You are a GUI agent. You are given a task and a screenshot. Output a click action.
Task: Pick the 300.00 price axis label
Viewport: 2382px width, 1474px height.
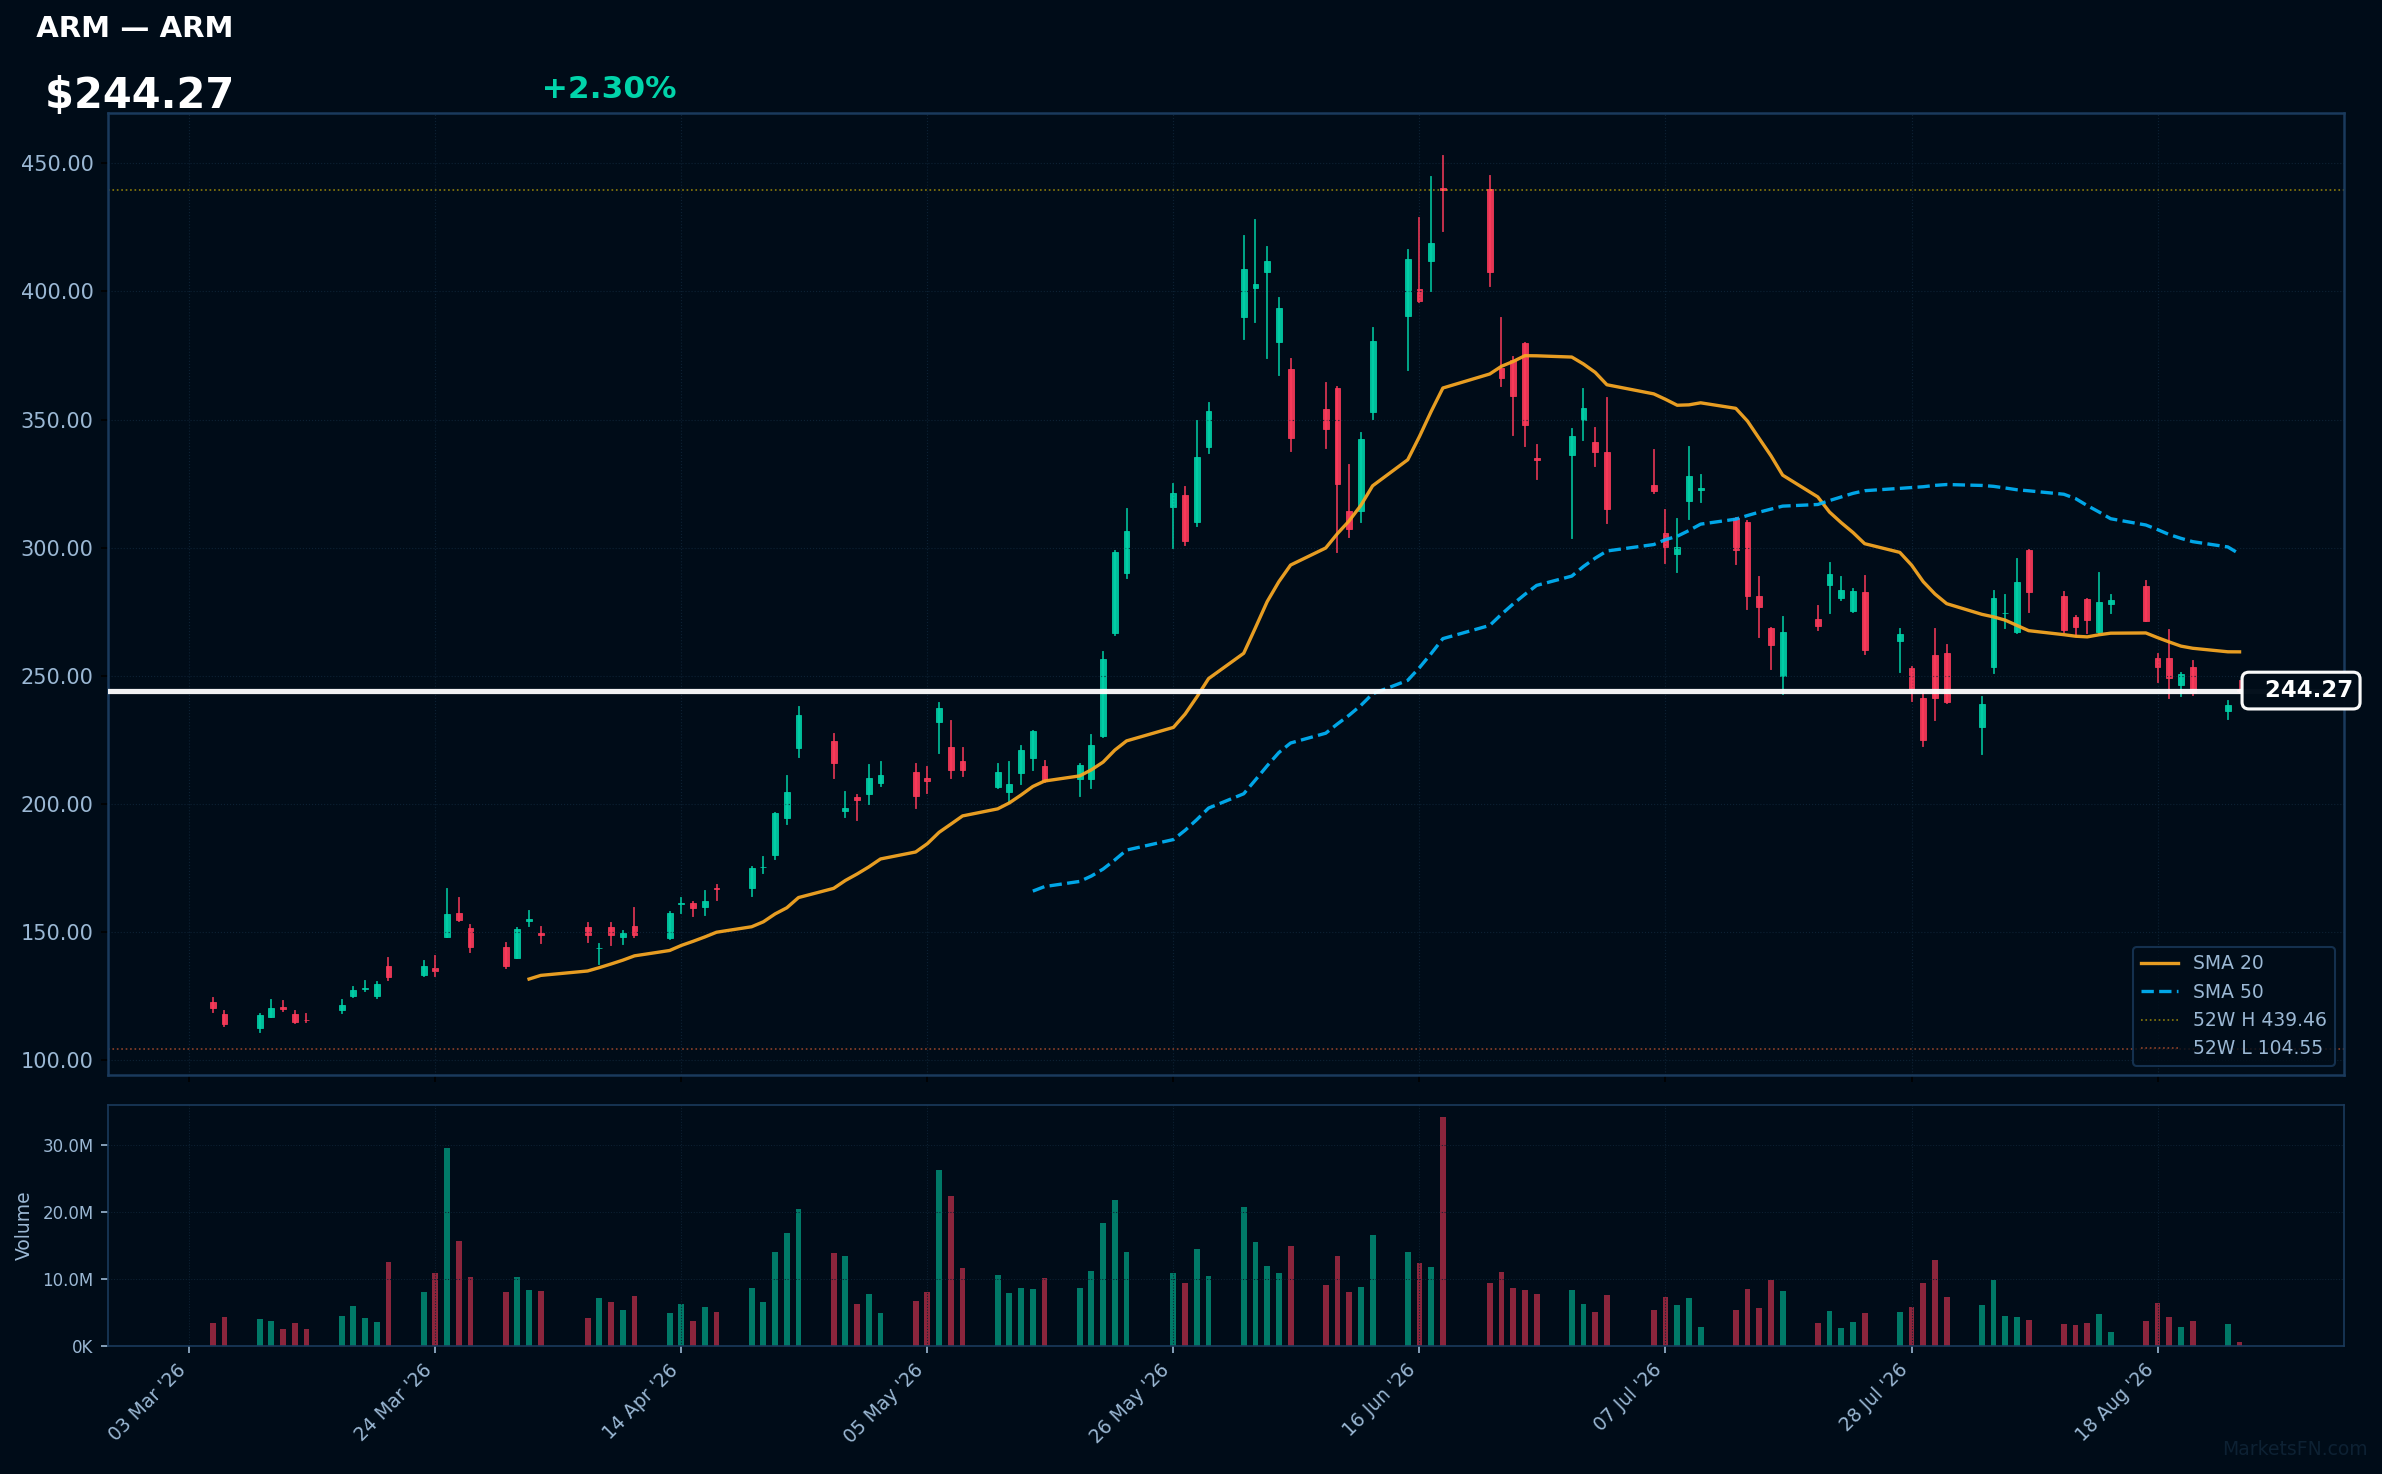pos(57,549)
